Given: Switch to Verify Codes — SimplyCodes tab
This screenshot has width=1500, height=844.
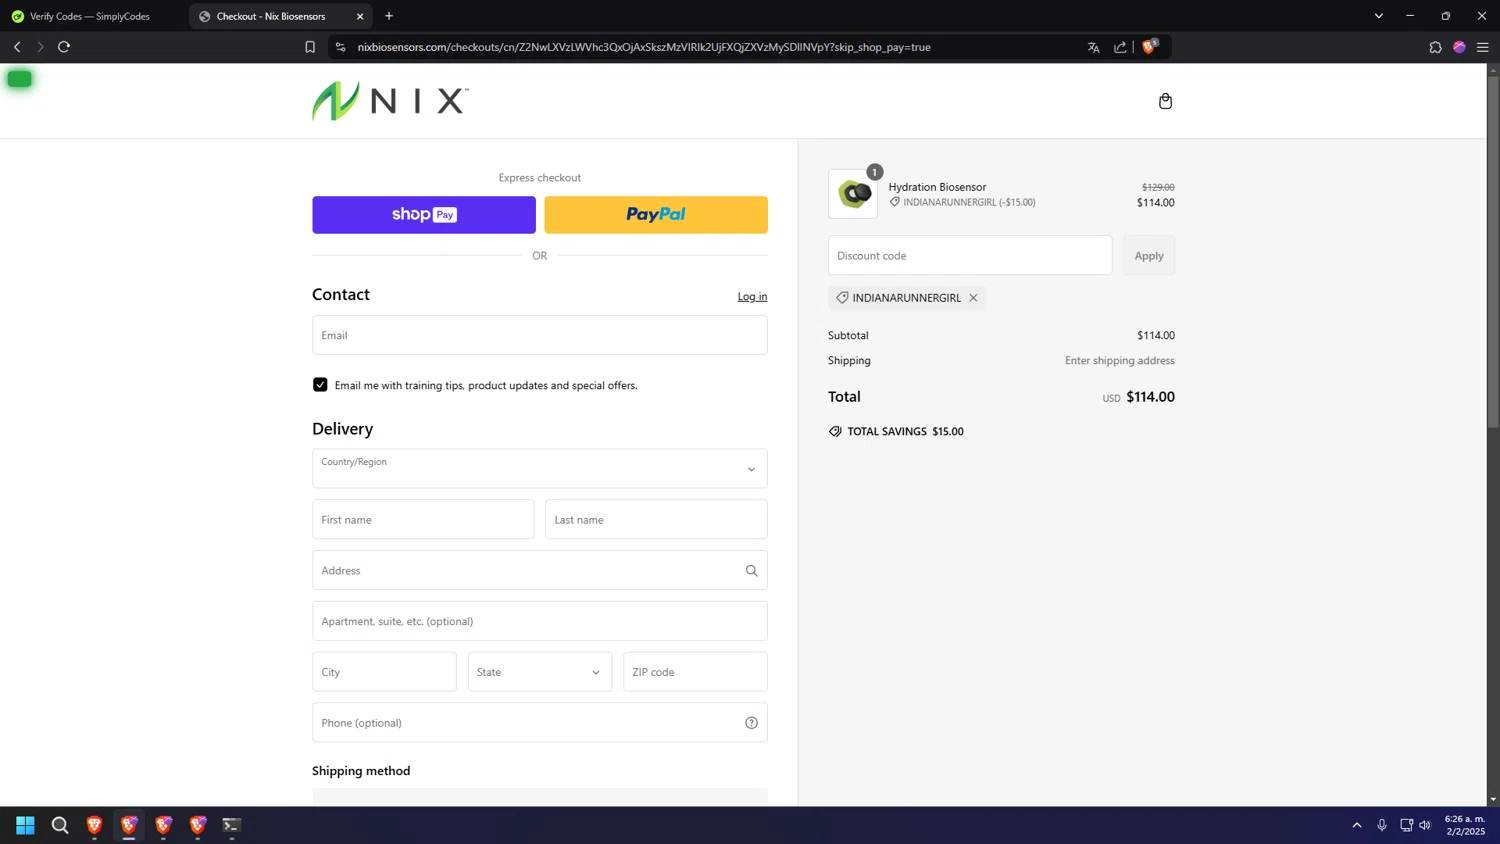Looking at the screenshot, I should pyautogui.click(x=92, y=16).
